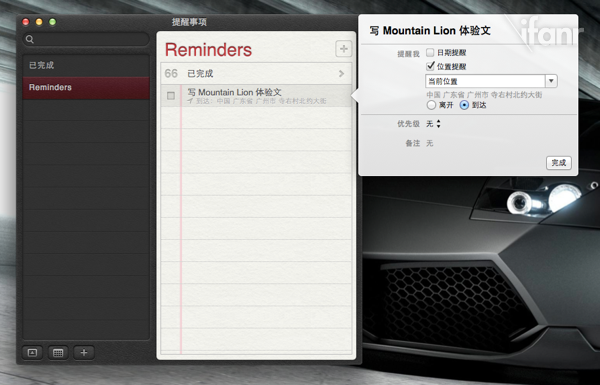Click the Reminders heading title

pyautogui.click(x=208, y=50)
